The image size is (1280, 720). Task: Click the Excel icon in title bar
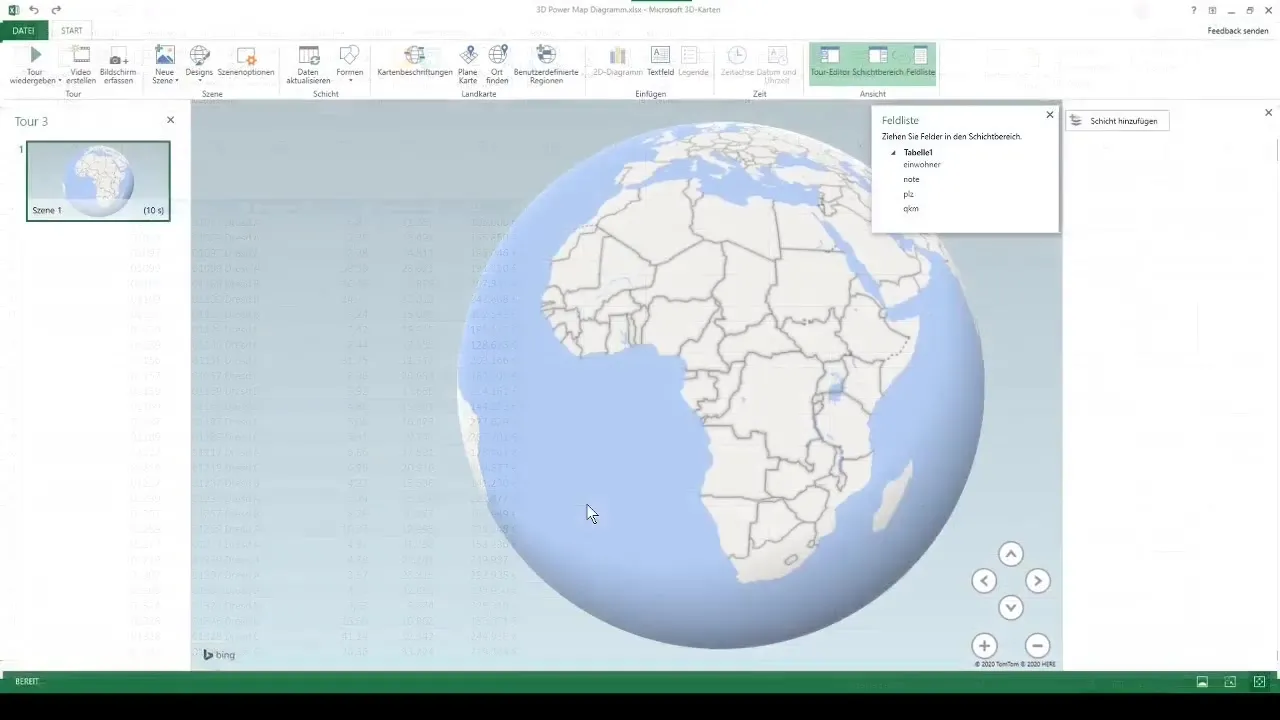(x=14, y=10)
